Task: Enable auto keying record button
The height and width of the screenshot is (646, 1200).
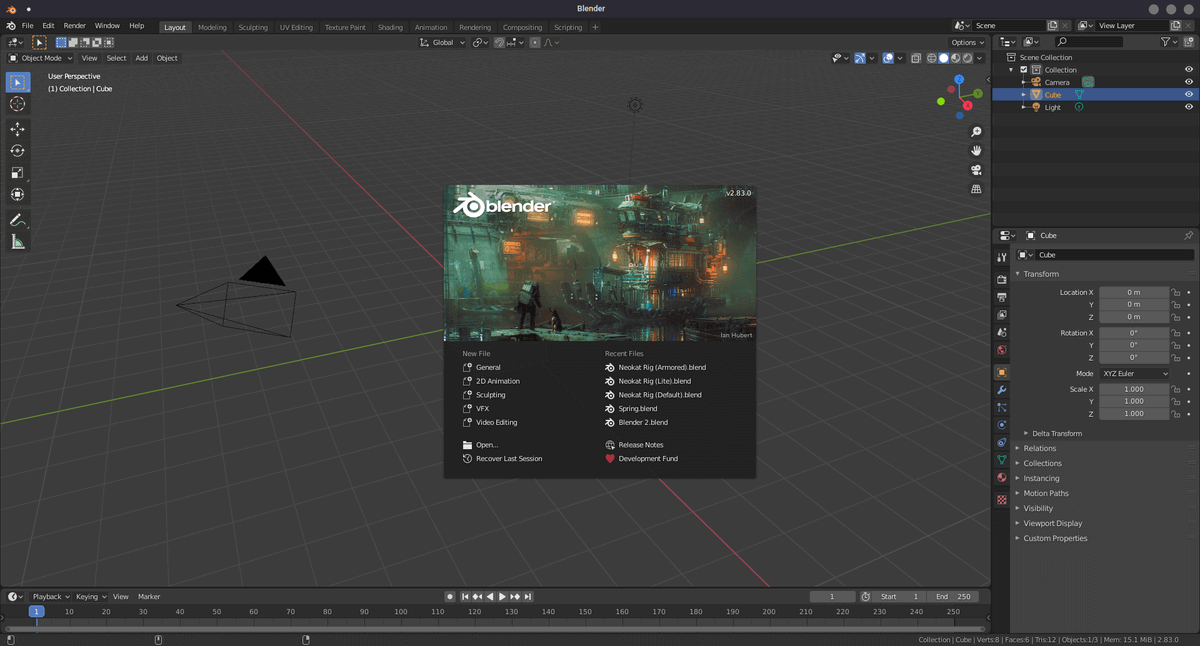Action: (x=450, y=597)
